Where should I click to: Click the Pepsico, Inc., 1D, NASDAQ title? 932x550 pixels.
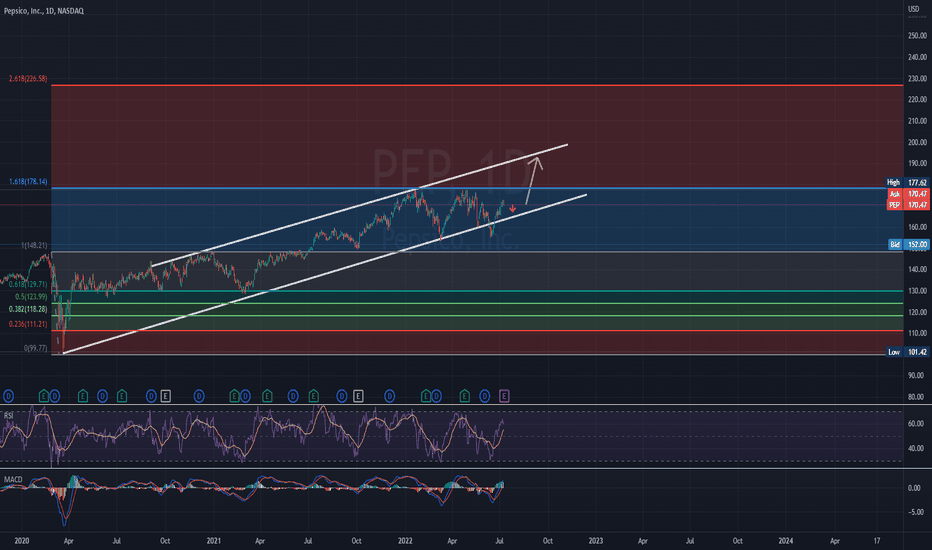tap(44, 11)
